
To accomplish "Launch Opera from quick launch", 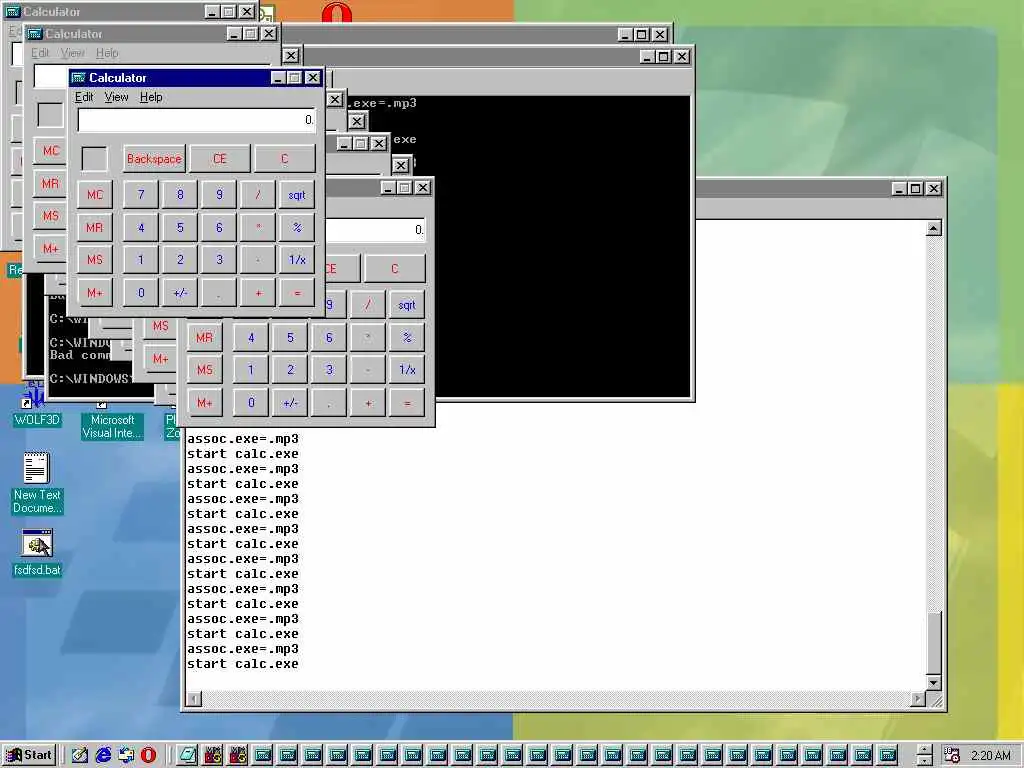I will pyautogui.click(x=149, y=755).
